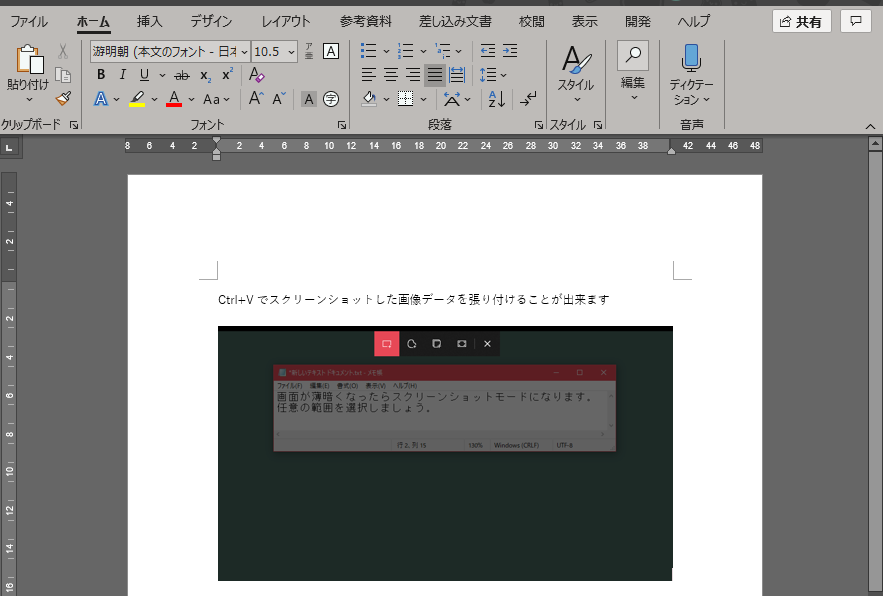Screen dimensions: 883x596
Task: Open the numbered list style dropdown
Action: coord(423,51)
